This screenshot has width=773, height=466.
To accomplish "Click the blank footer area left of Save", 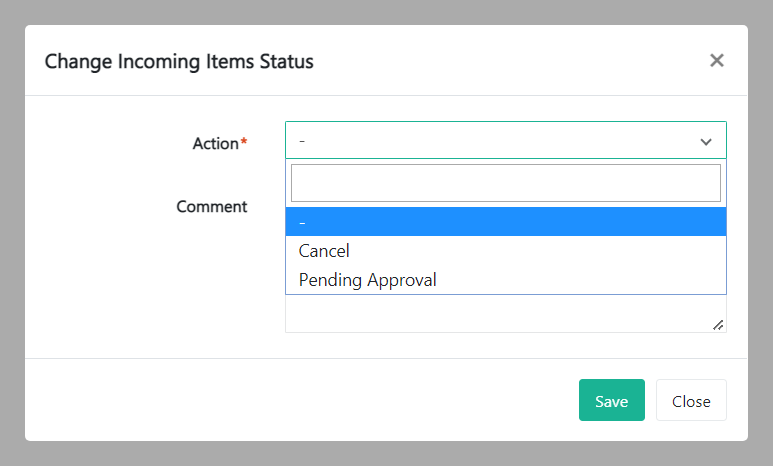I will click(300, 401).
